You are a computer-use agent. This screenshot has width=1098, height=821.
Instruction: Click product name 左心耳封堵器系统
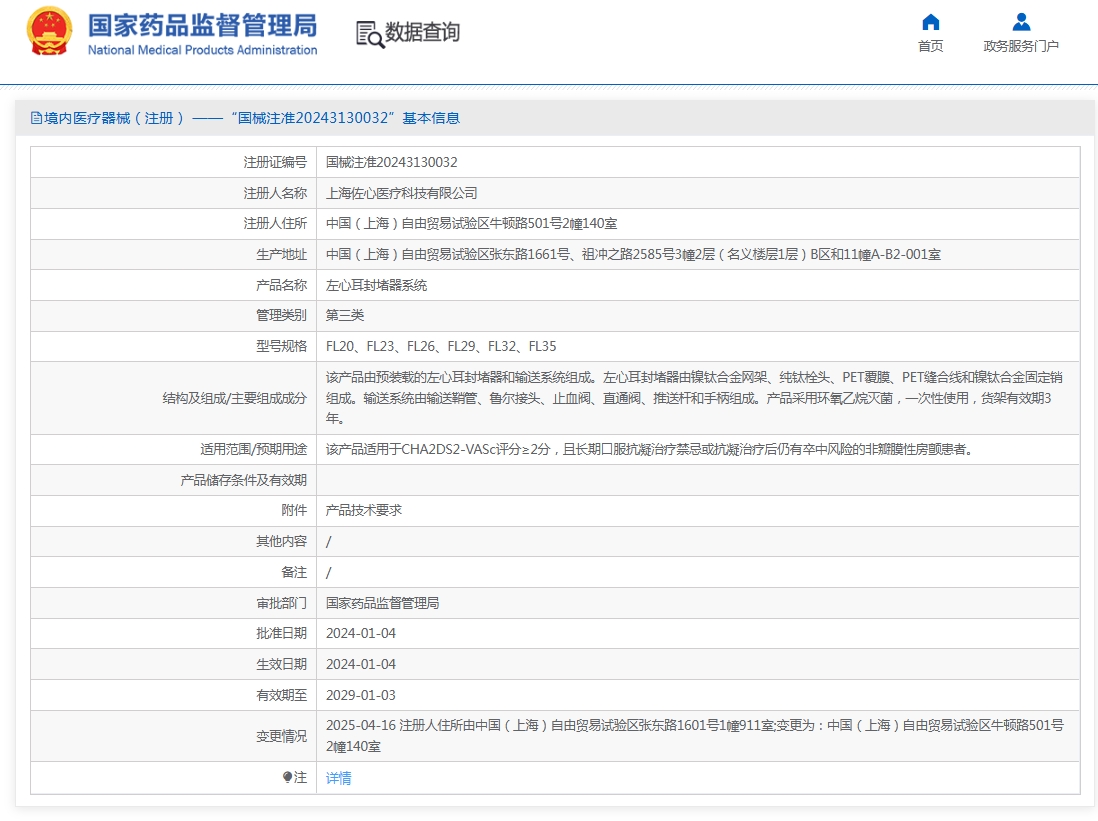pos(376,285)
